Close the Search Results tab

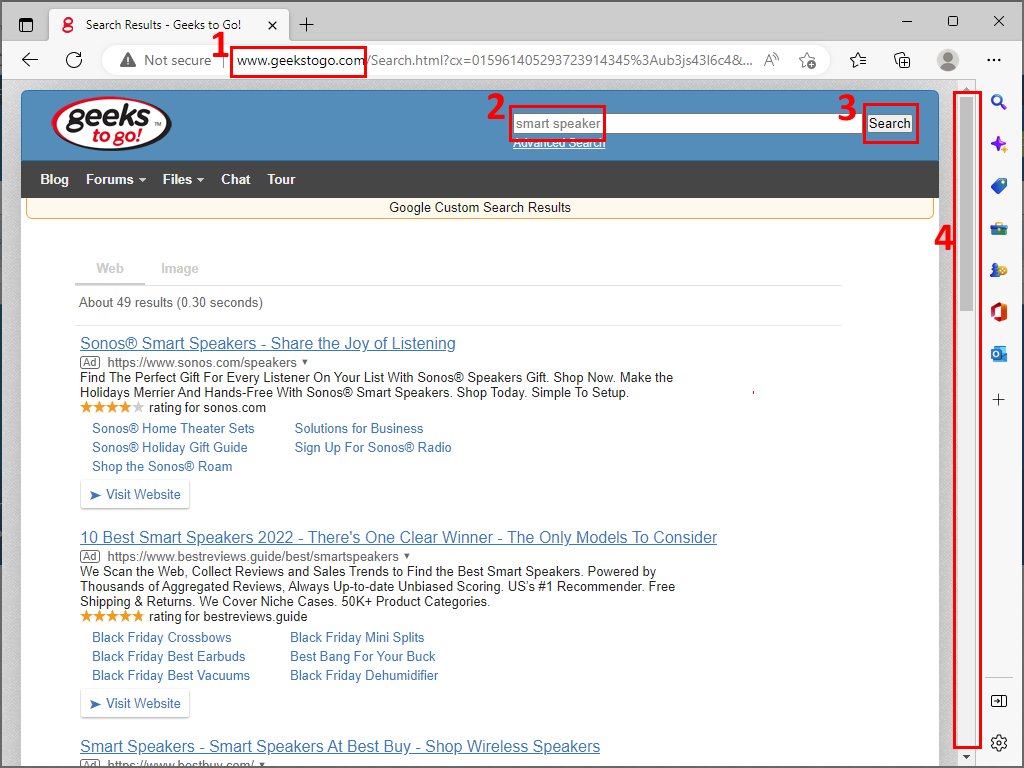click(272, 25)
